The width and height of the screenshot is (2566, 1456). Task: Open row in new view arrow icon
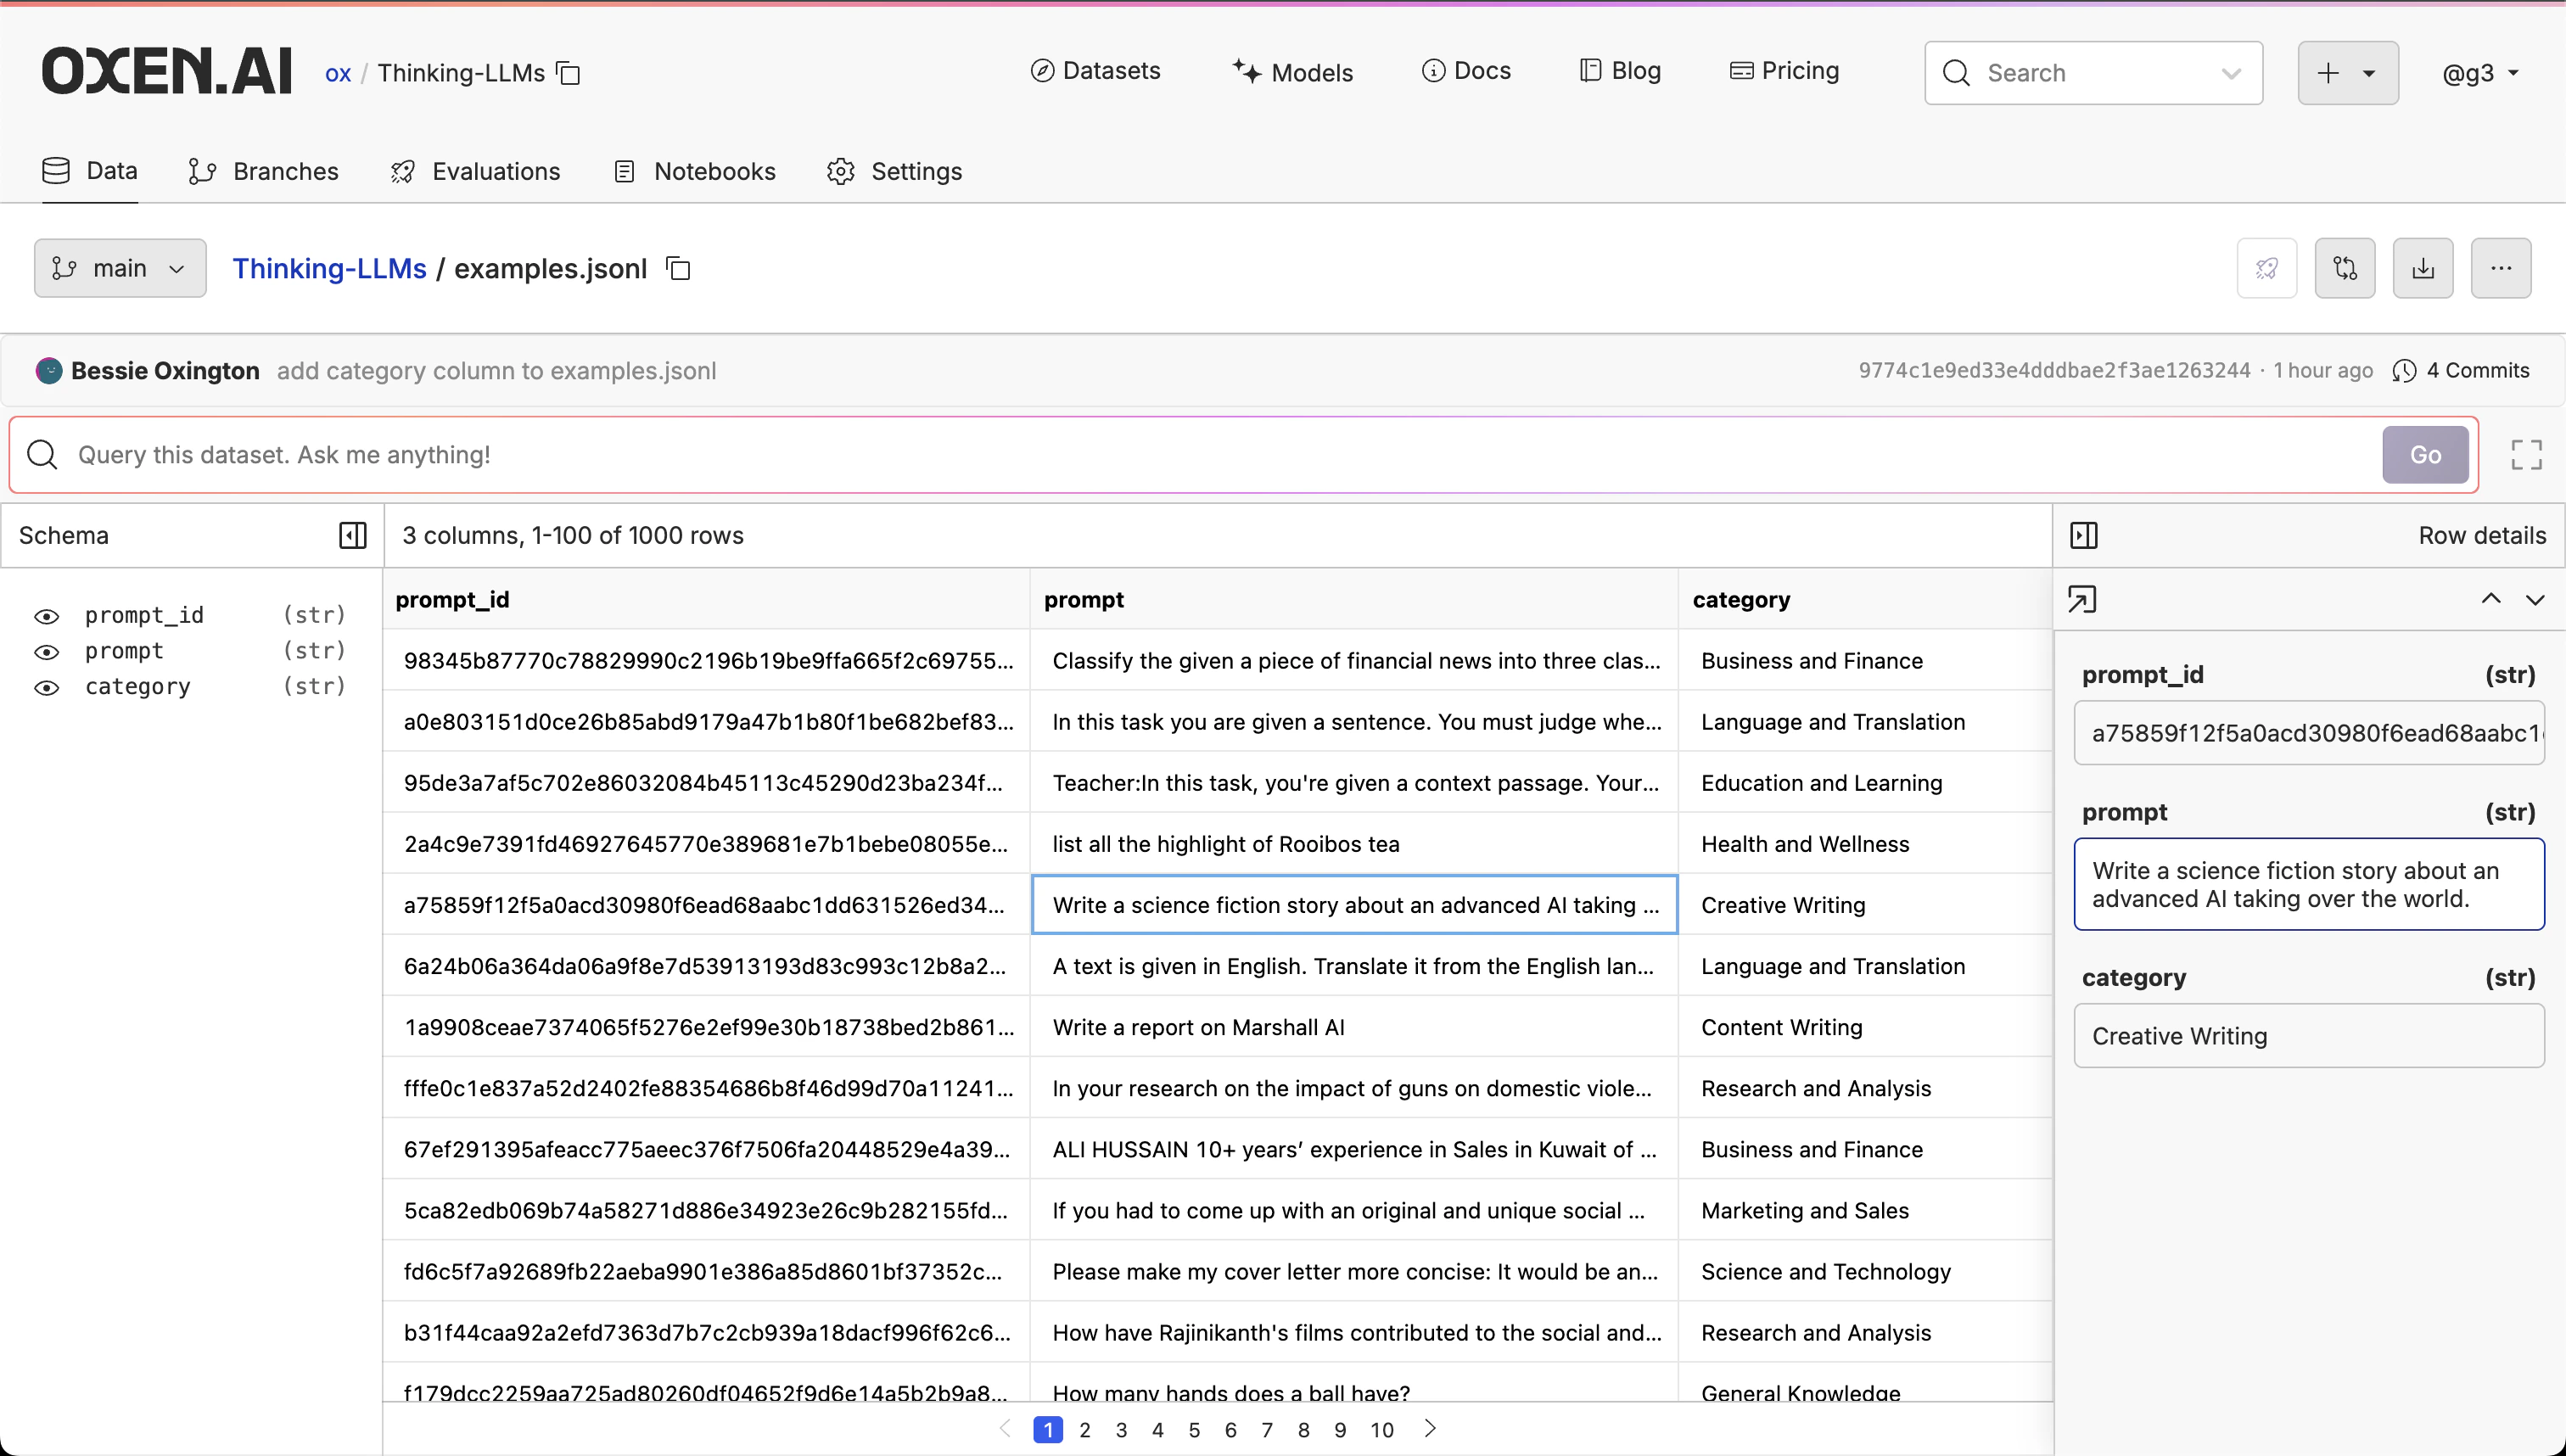pos(2082,600)
